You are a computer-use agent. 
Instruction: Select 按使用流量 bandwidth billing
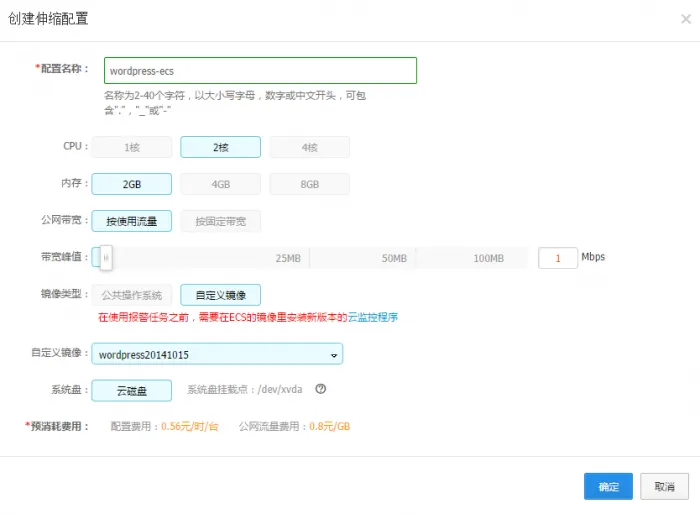click(x=132, y=221)
